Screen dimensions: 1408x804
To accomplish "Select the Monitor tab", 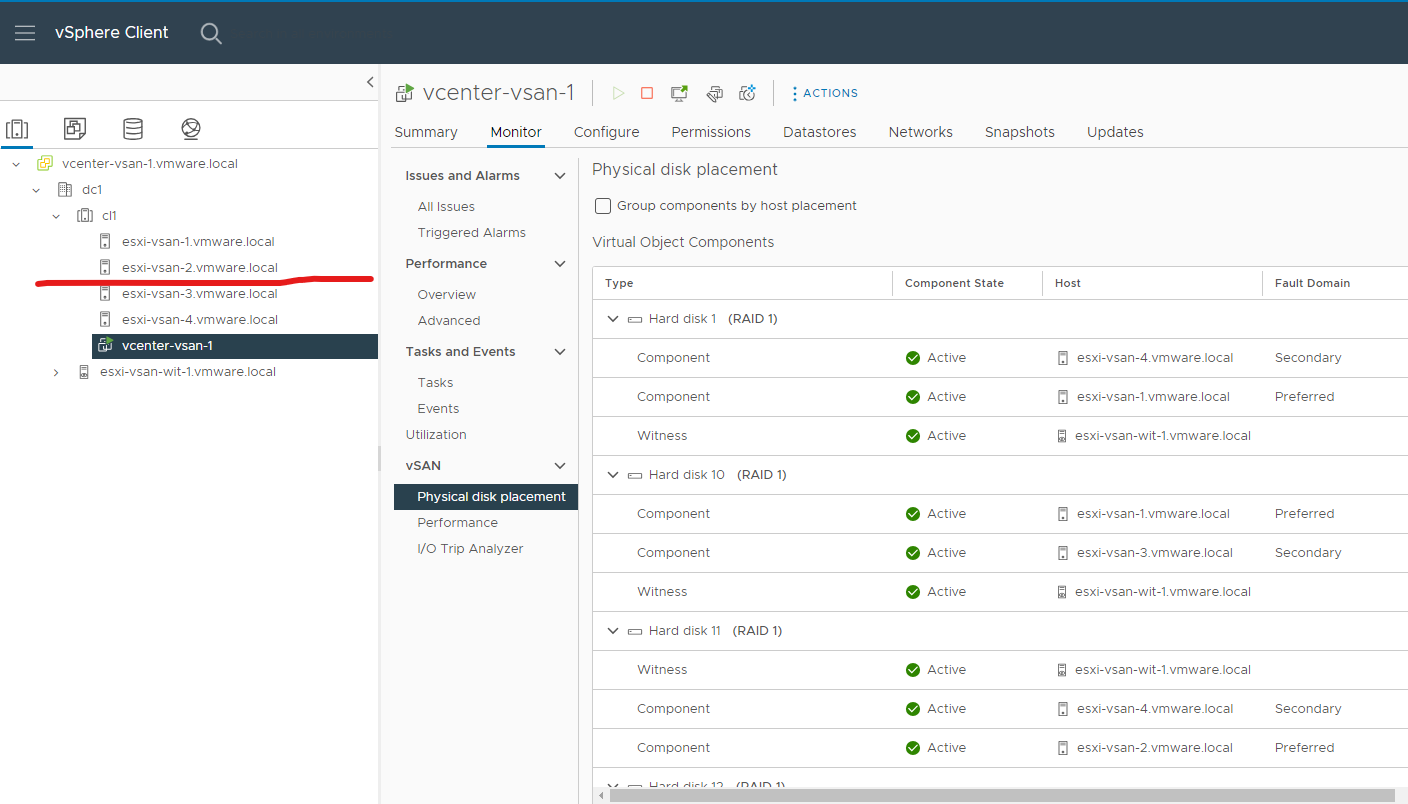I will [x=516, y=132].
